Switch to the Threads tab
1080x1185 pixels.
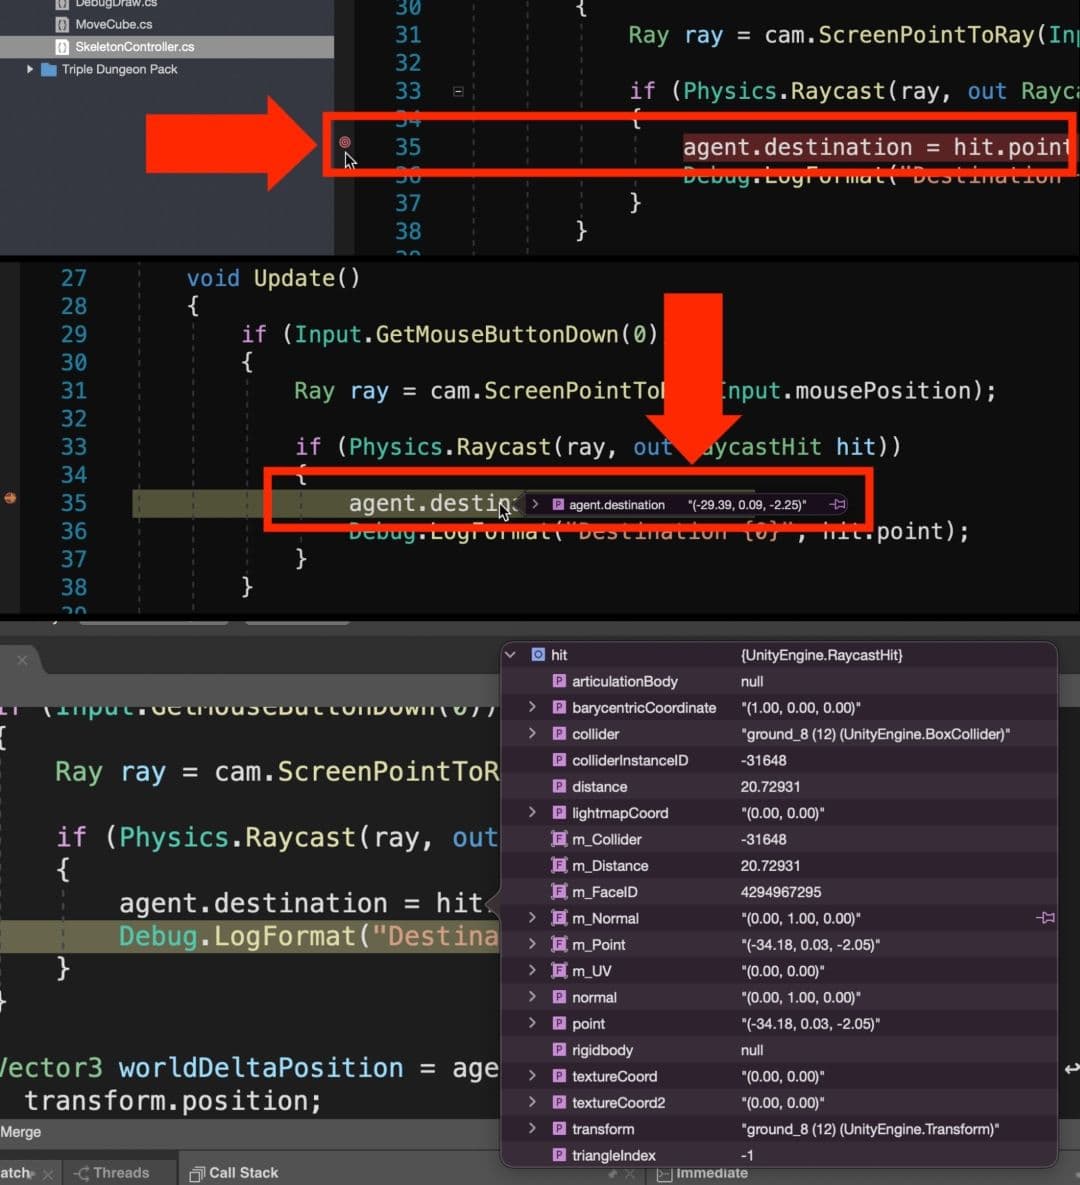click(120, 1172)
